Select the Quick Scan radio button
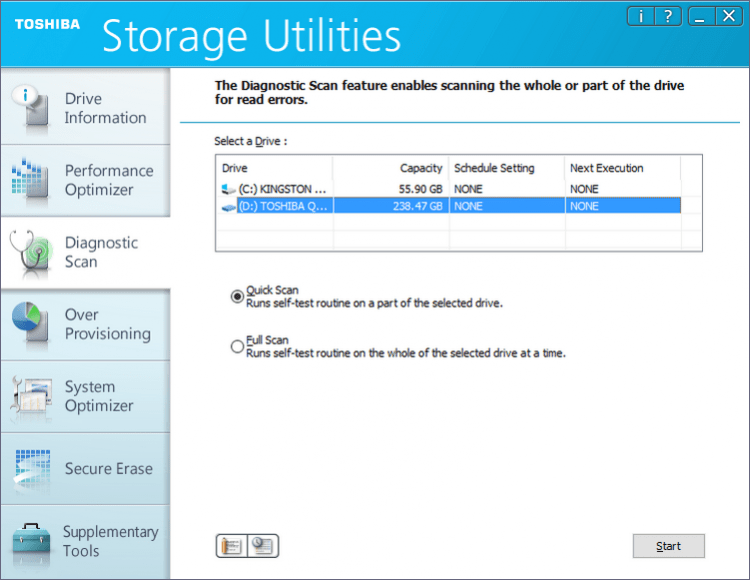 237,296
